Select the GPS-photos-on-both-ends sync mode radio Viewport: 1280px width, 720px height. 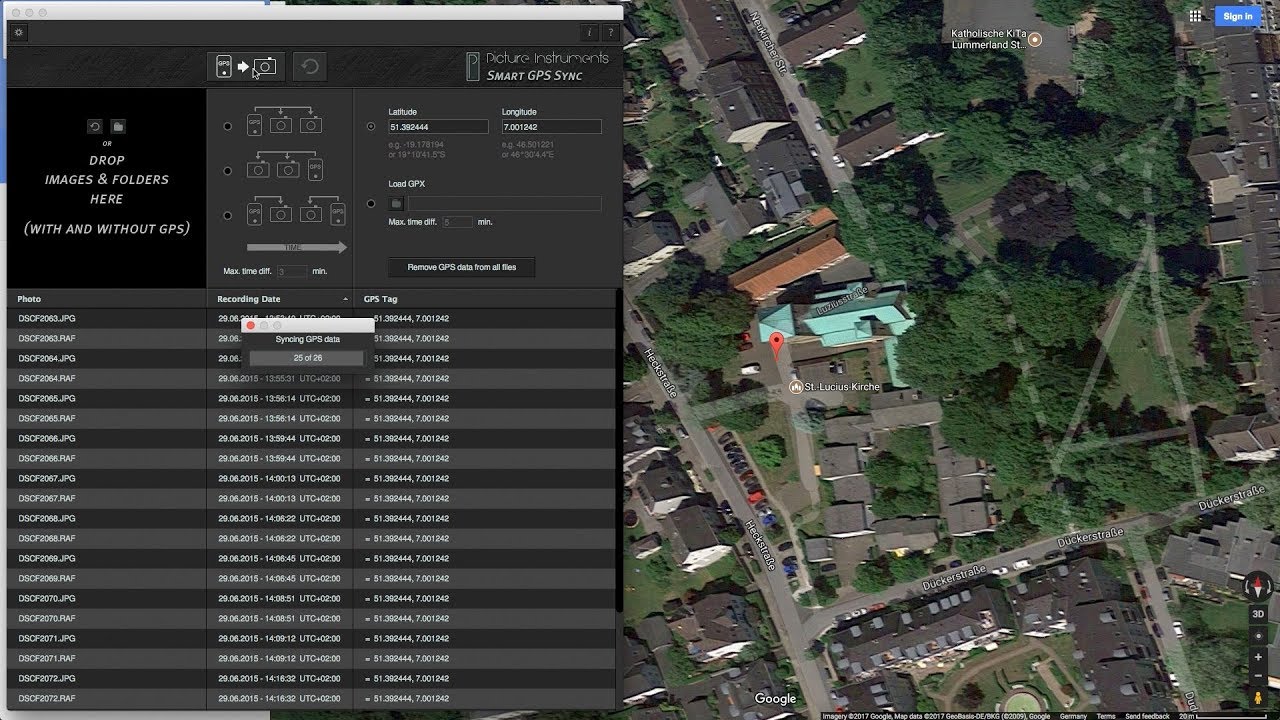coord(228,214)
